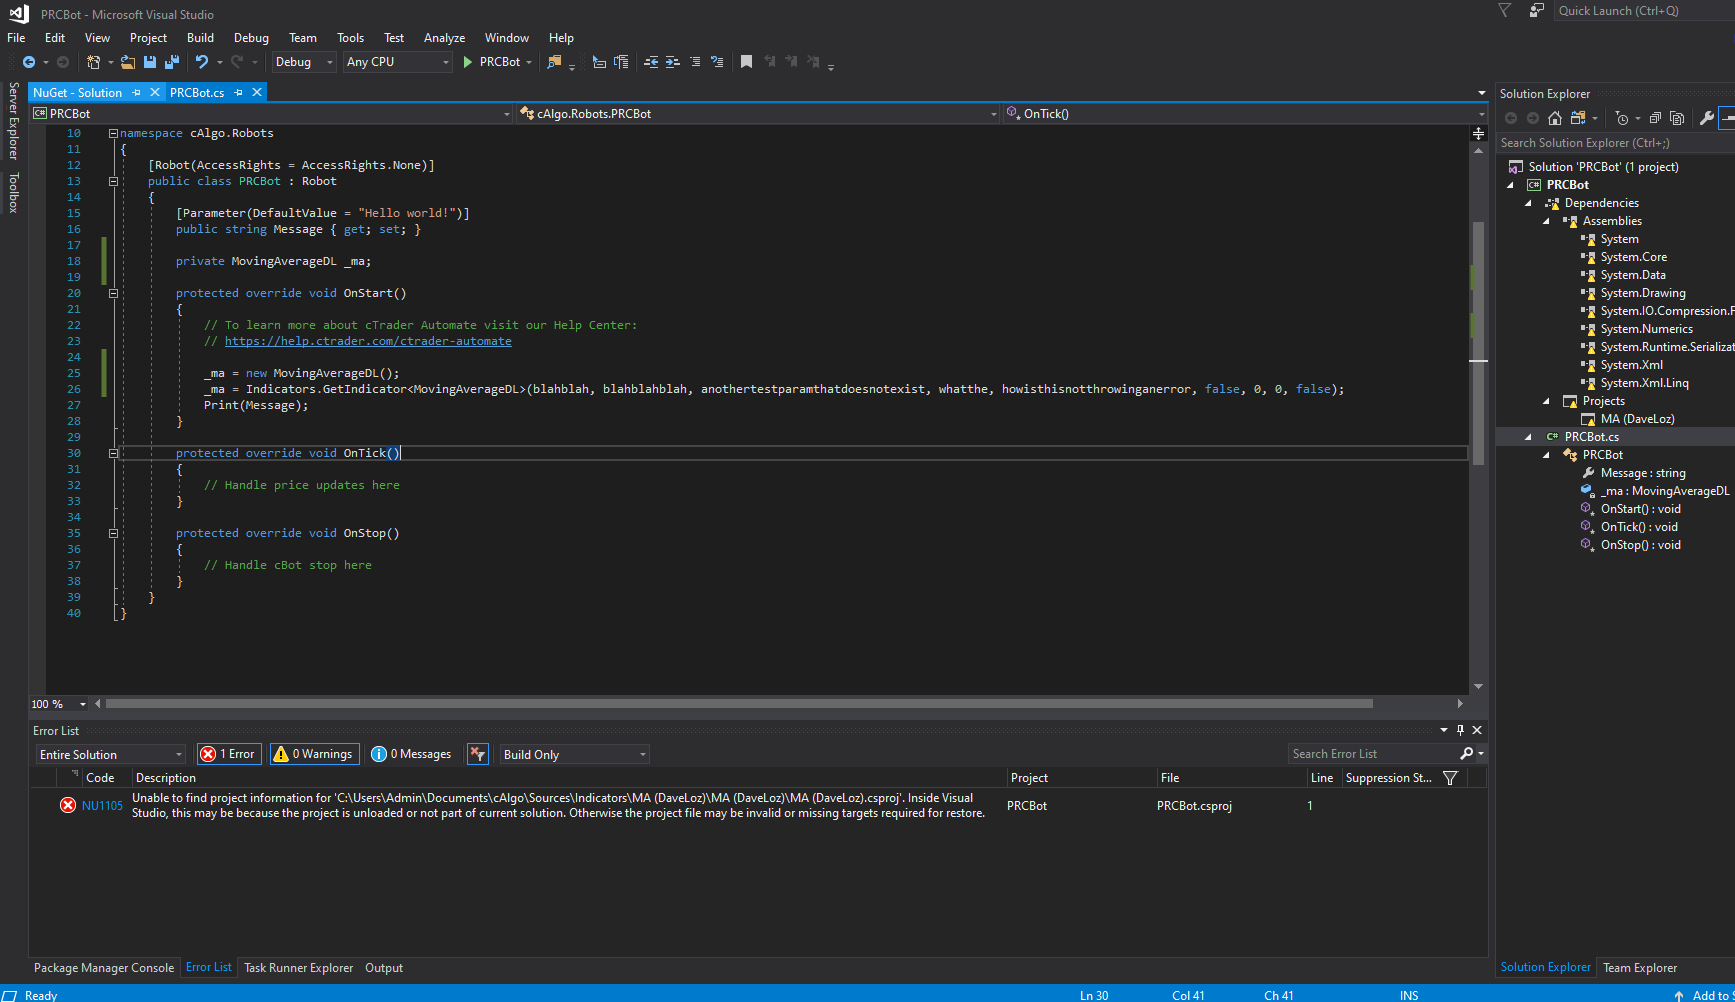Open the ctrader-automate help link in code
This screenshot has height=1002, width=1735.
[368, 341]
